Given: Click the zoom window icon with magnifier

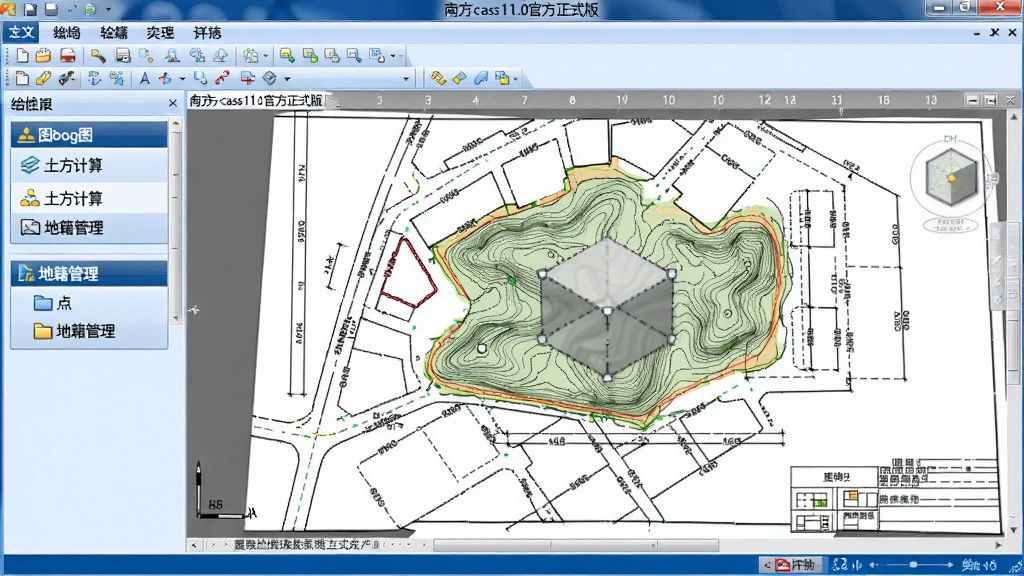Looking at the screenshot, I should click(x=354, y=56).
